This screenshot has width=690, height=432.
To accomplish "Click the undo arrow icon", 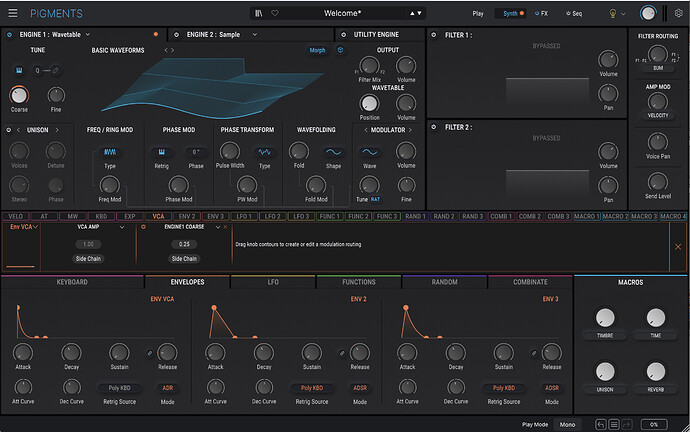I will 601,425.
